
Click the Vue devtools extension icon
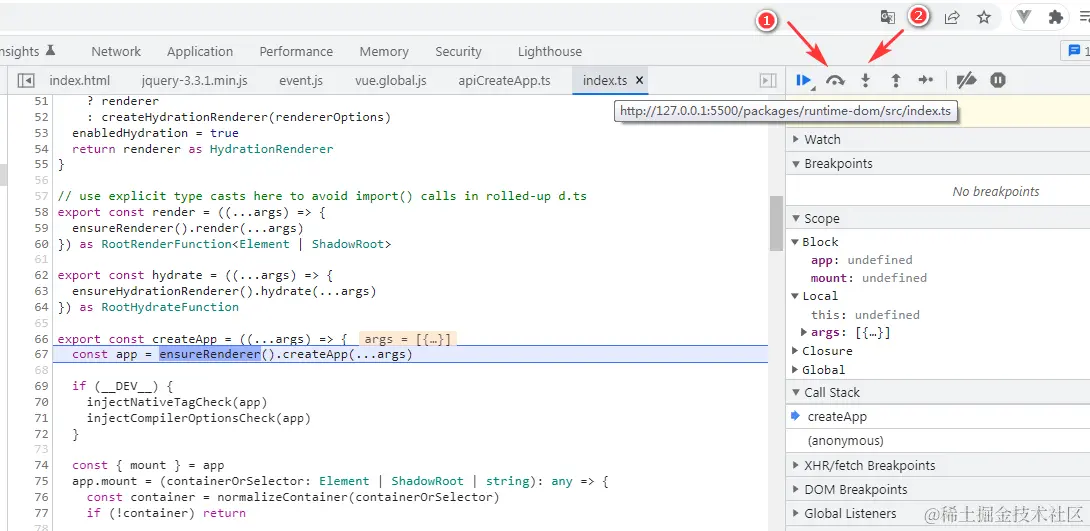1025,17
